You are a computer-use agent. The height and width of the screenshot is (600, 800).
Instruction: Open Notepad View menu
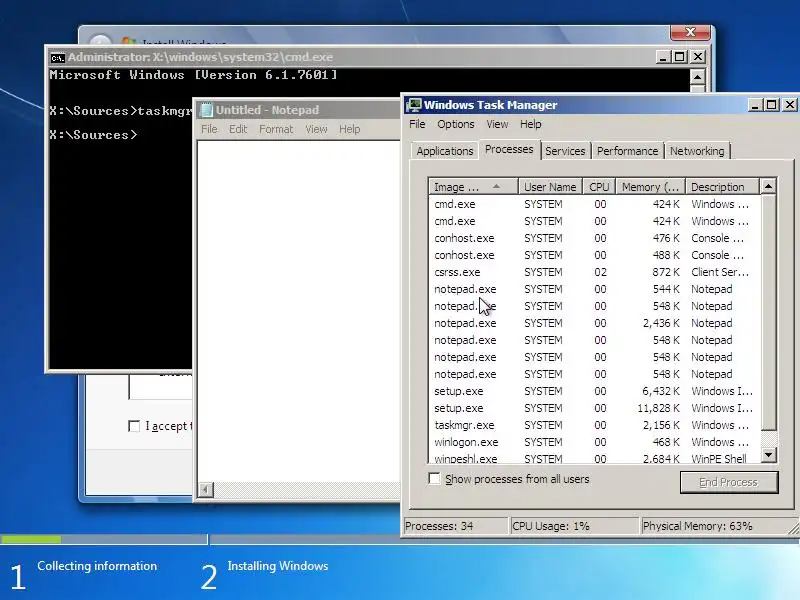coord(316,129)
